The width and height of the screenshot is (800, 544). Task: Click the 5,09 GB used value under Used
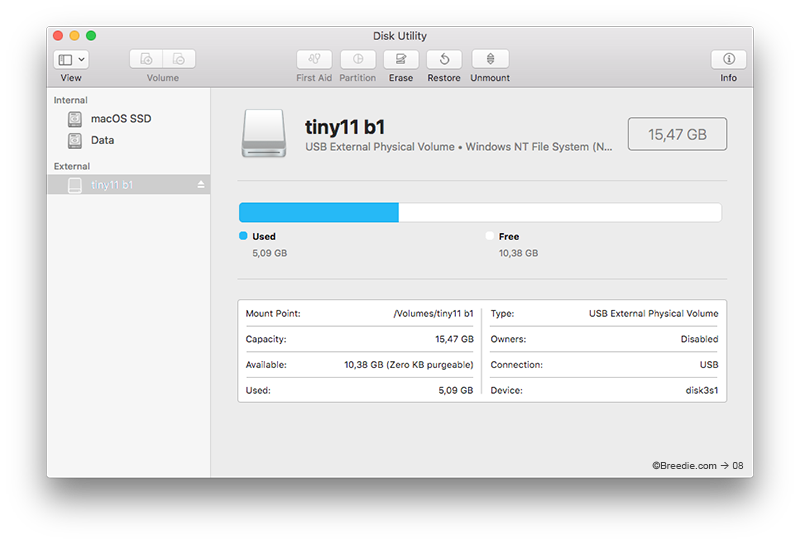[x=269, y=253]
